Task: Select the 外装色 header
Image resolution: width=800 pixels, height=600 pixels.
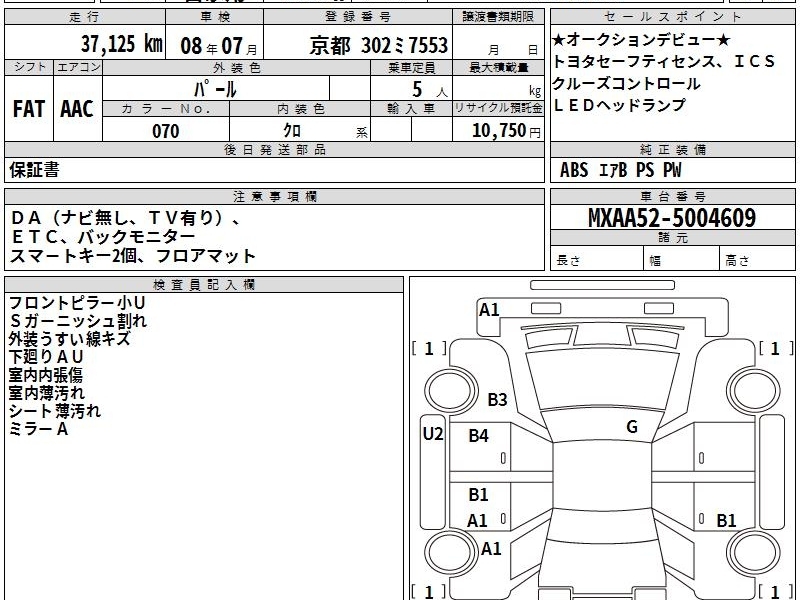Action: coord(236,67)
